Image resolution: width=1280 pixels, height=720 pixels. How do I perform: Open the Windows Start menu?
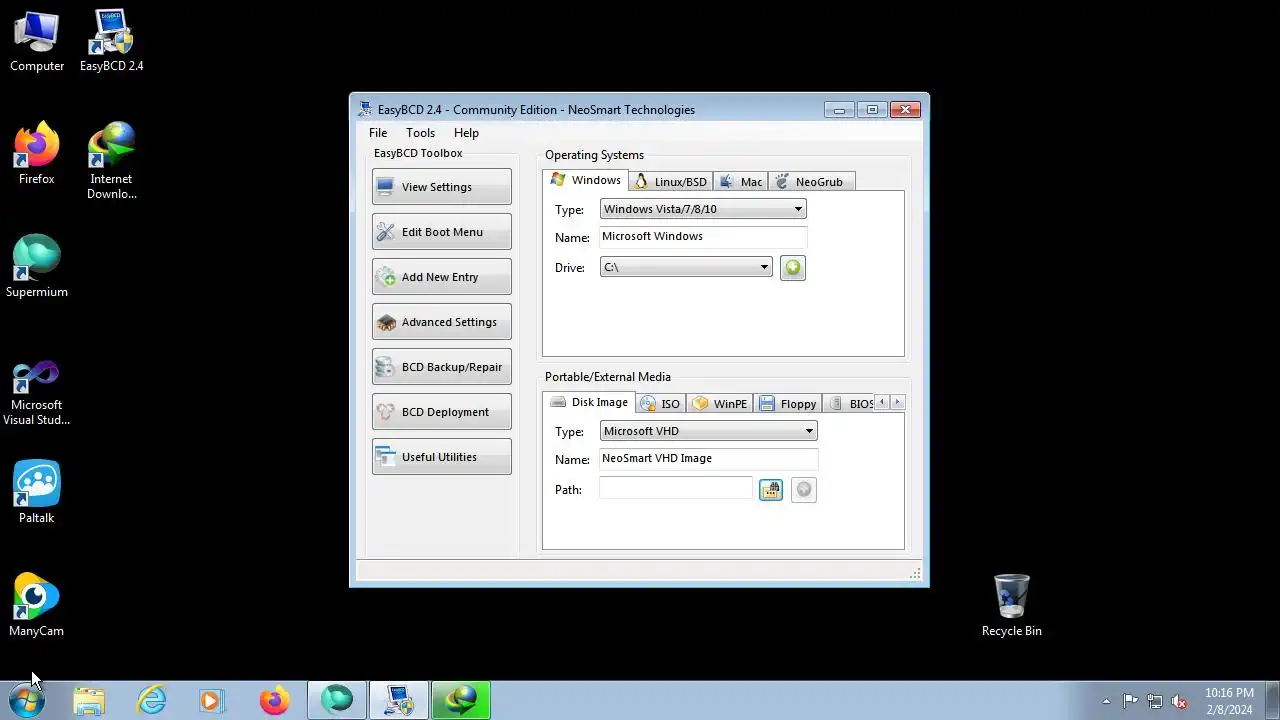coord(27,701)
